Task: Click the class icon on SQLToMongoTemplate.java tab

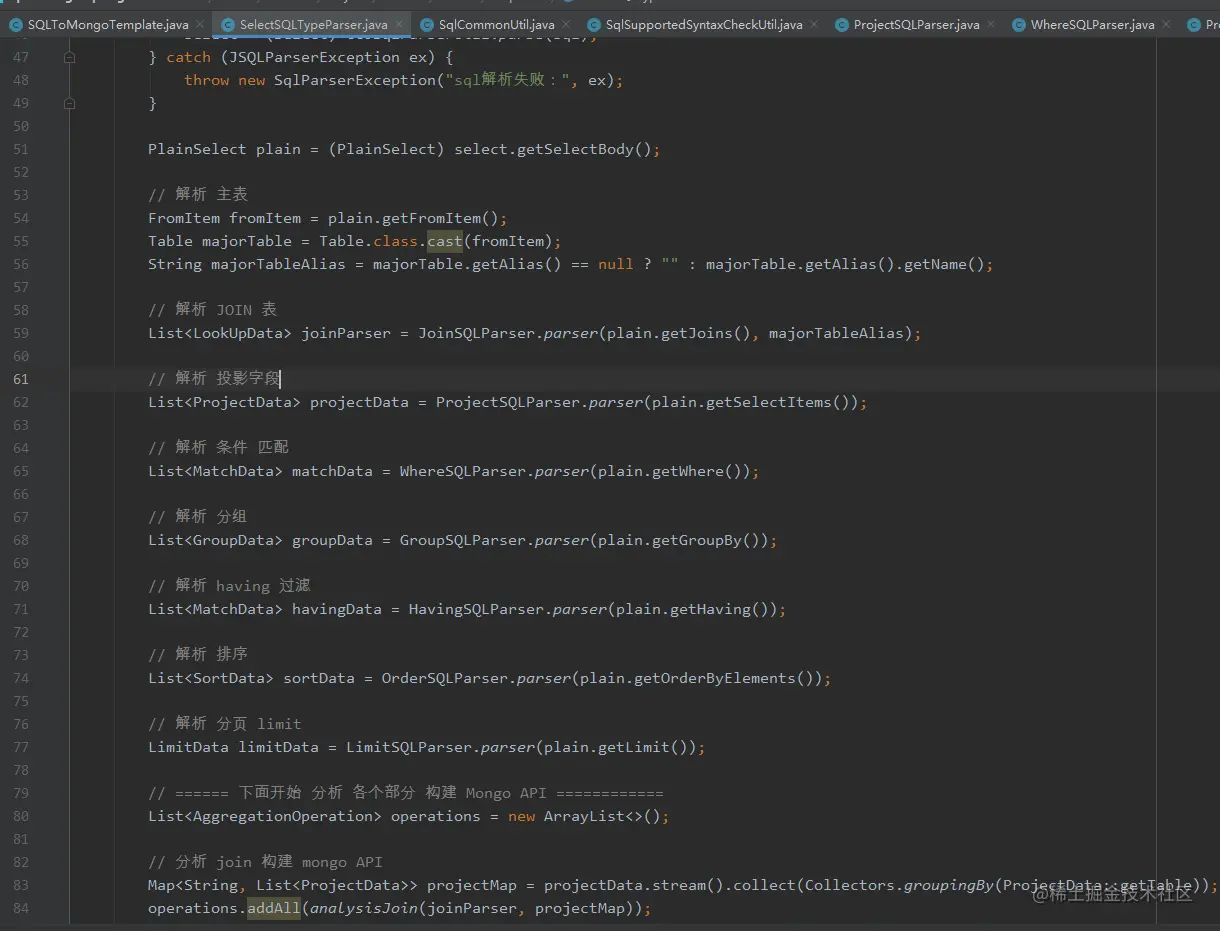Action: (16, 24)
